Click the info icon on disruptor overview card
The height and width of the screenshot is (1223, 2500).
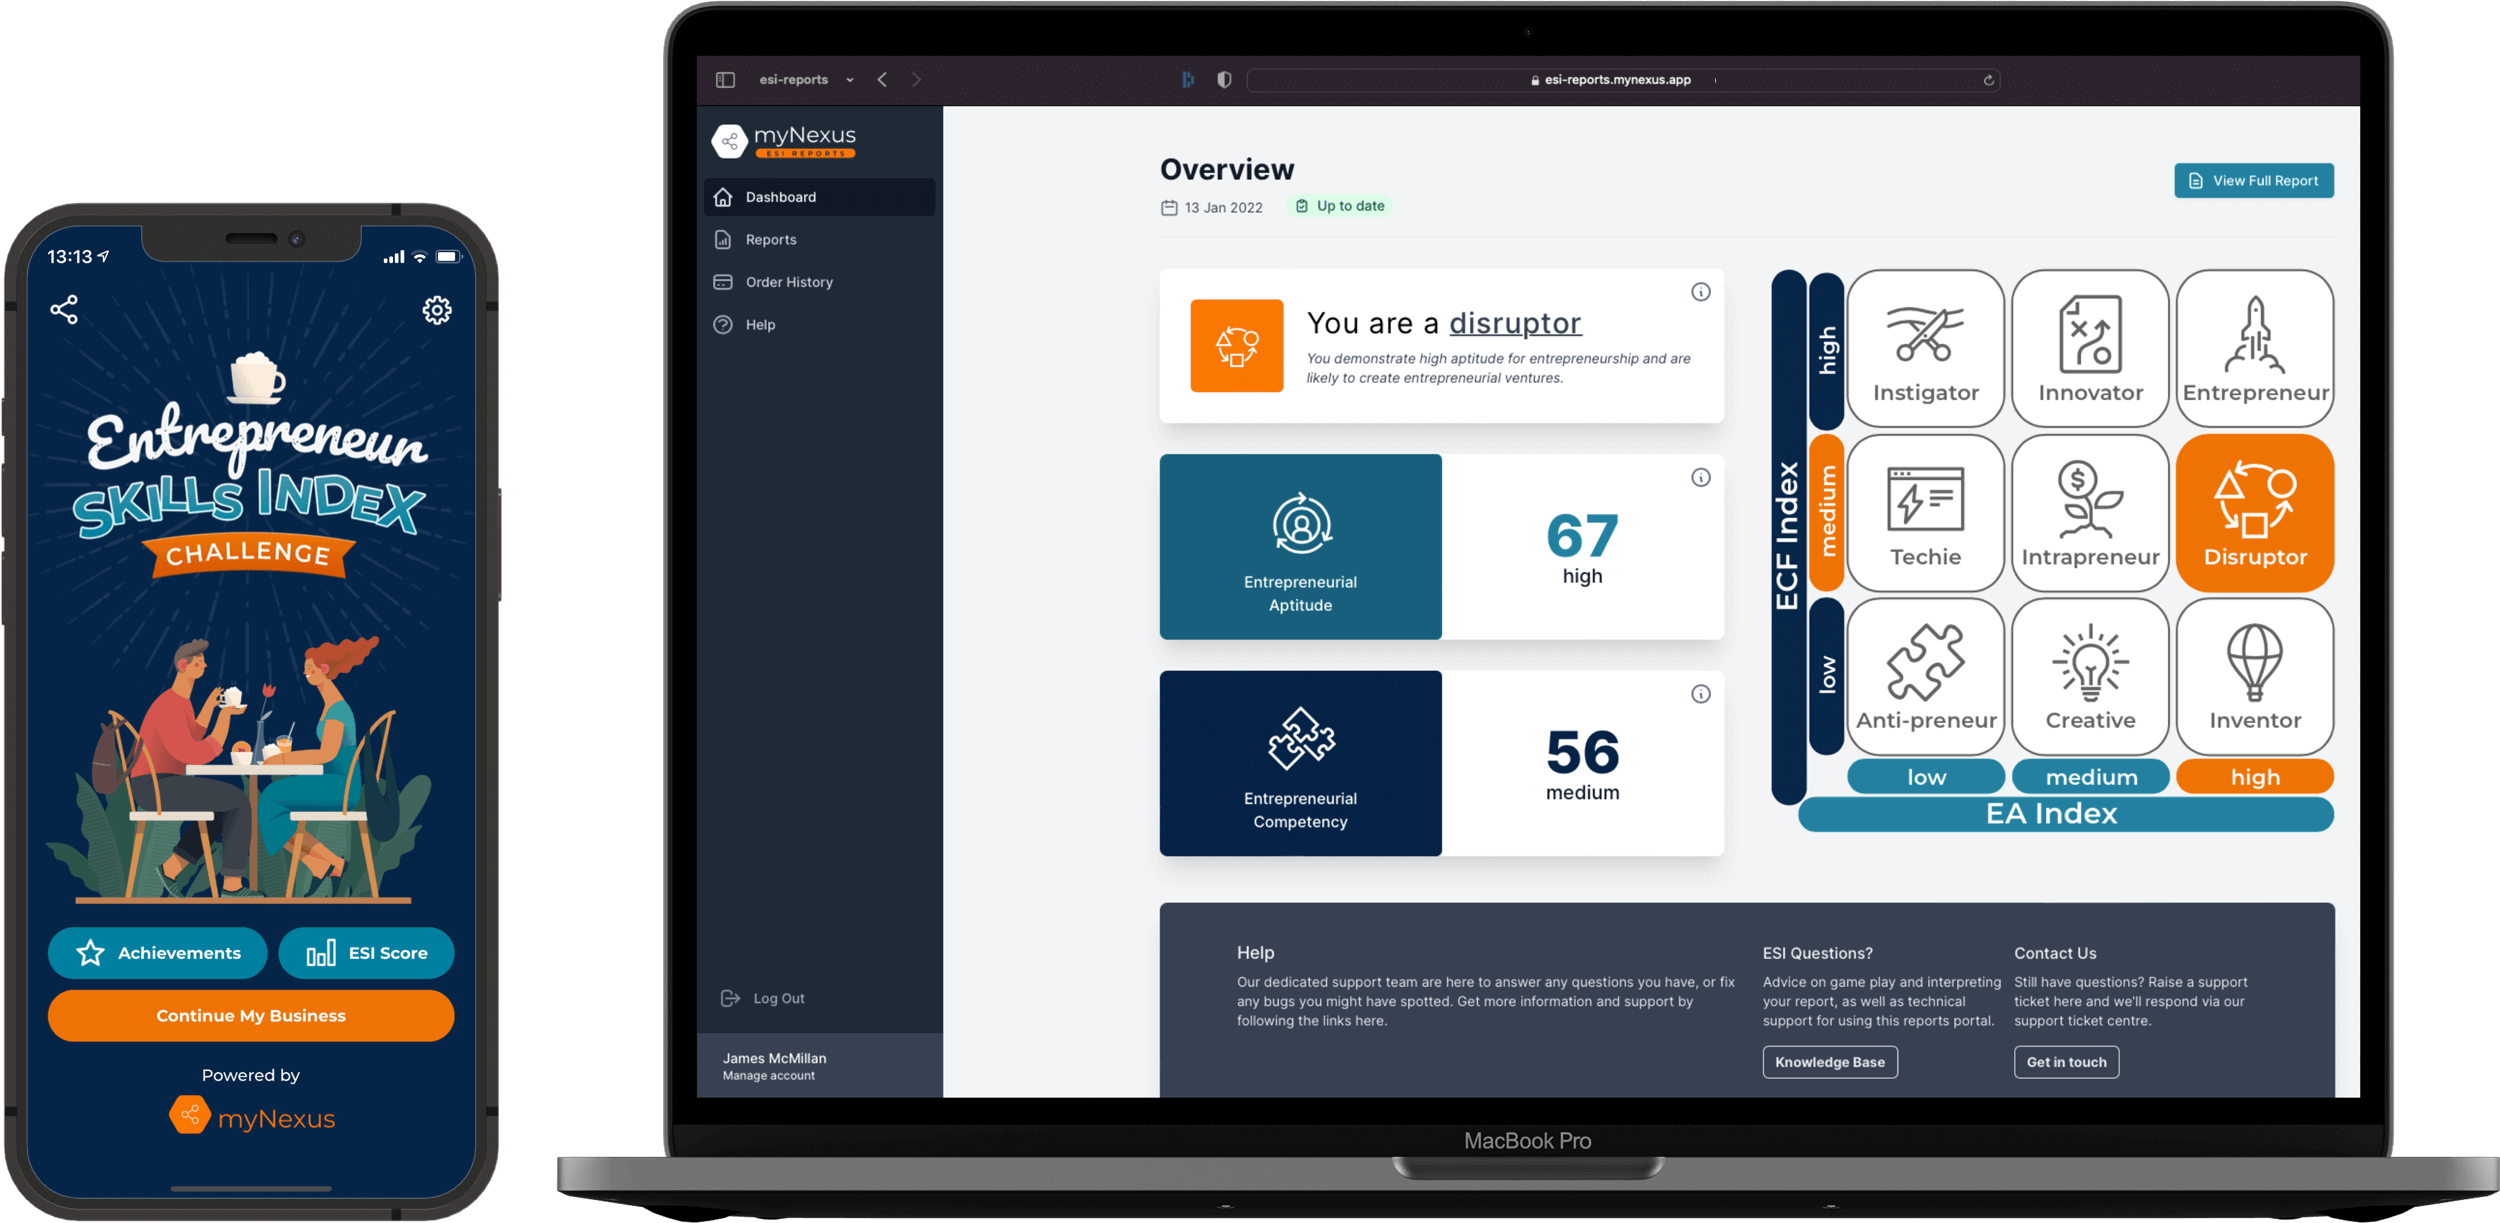tap(1700, 292)
